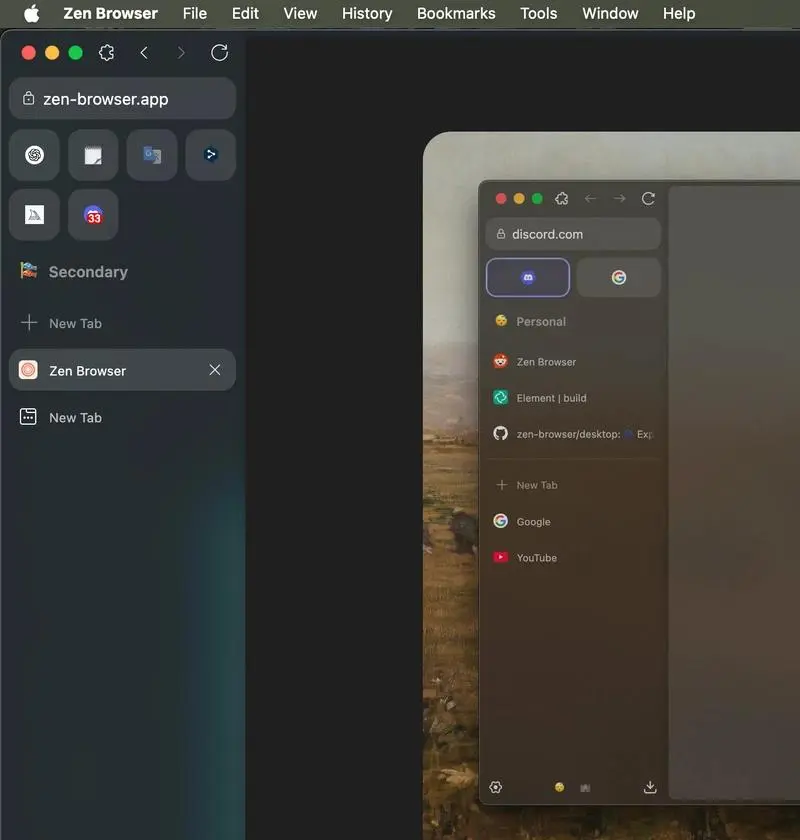The height and width of the screenshot is (840, 800).
Task: Select the Discord pinned tab in preview
Action: (528, 278)
